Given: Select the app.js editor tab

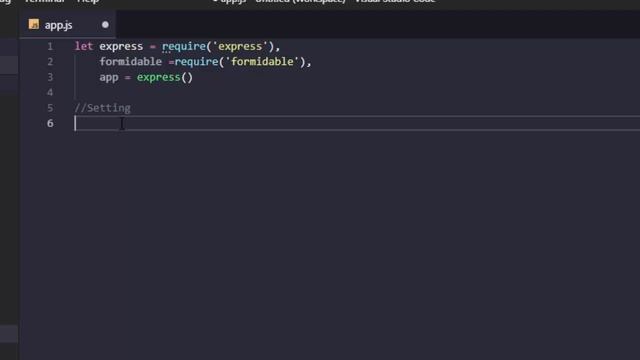Looking at the screenshot, I should click(x=68, y=25).
